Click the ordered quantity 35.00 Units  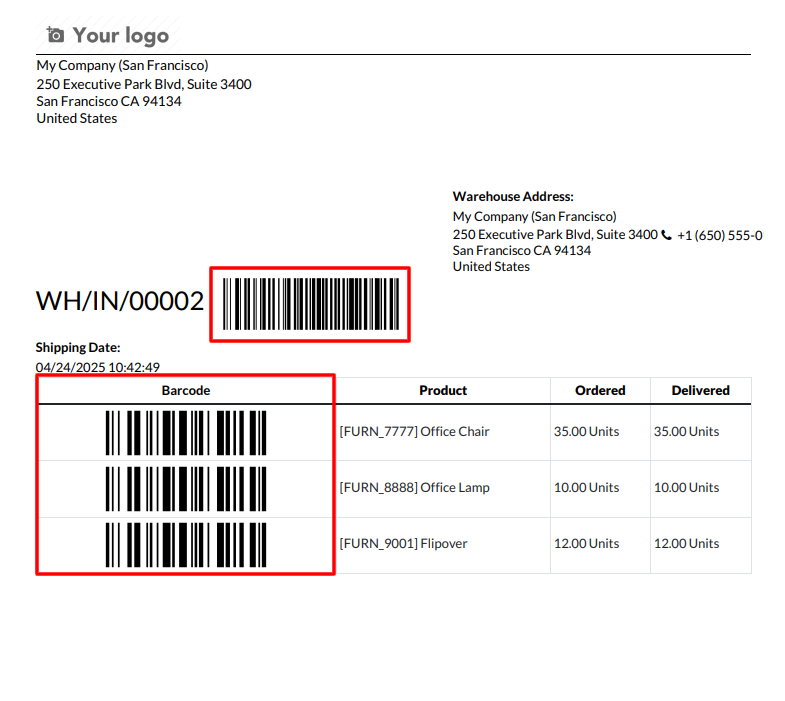point(586,432)
